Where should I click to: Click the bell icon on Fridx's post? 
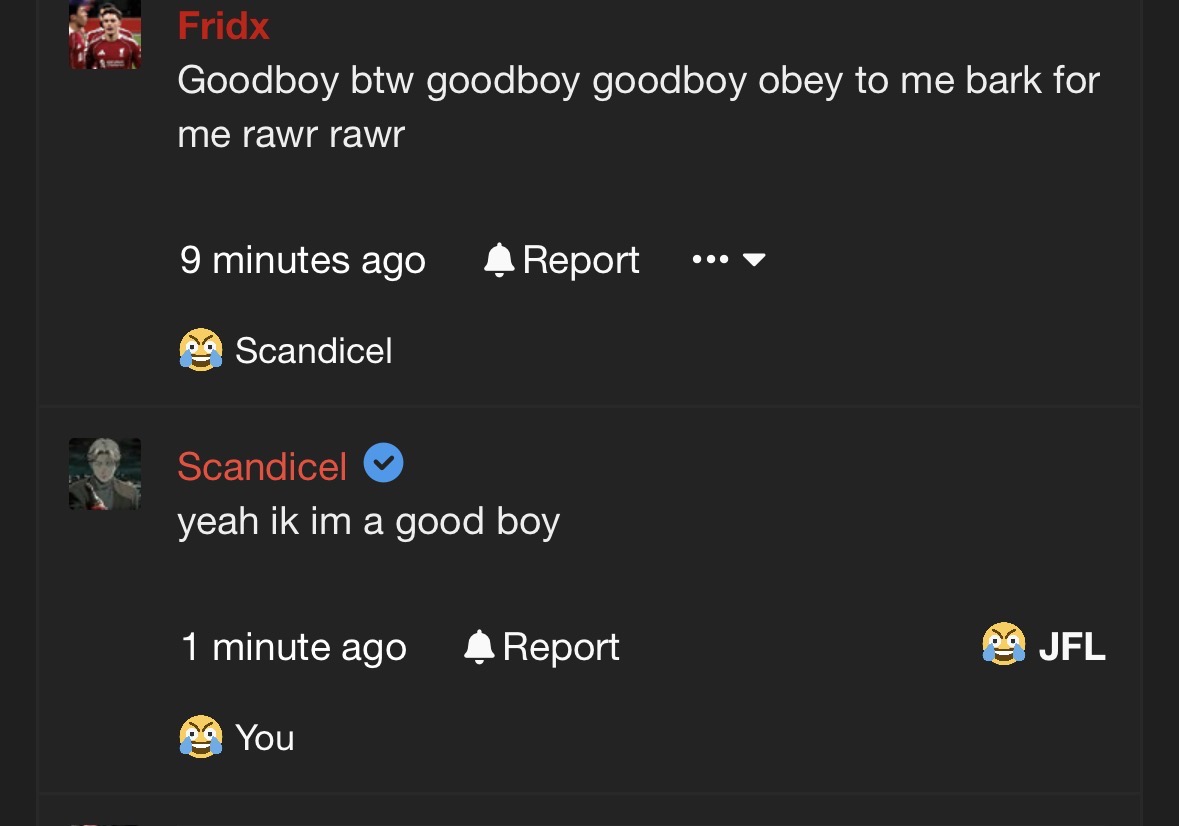[x=498, y=260]
